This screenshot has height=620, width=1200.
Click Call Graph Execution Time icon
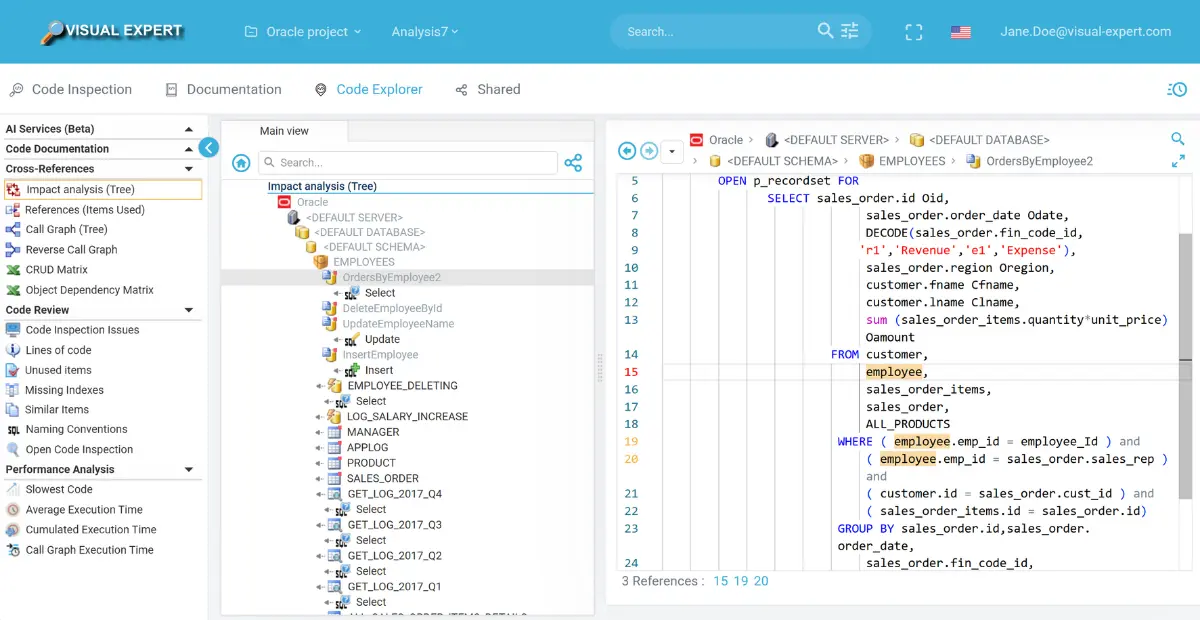coord(13,550)
